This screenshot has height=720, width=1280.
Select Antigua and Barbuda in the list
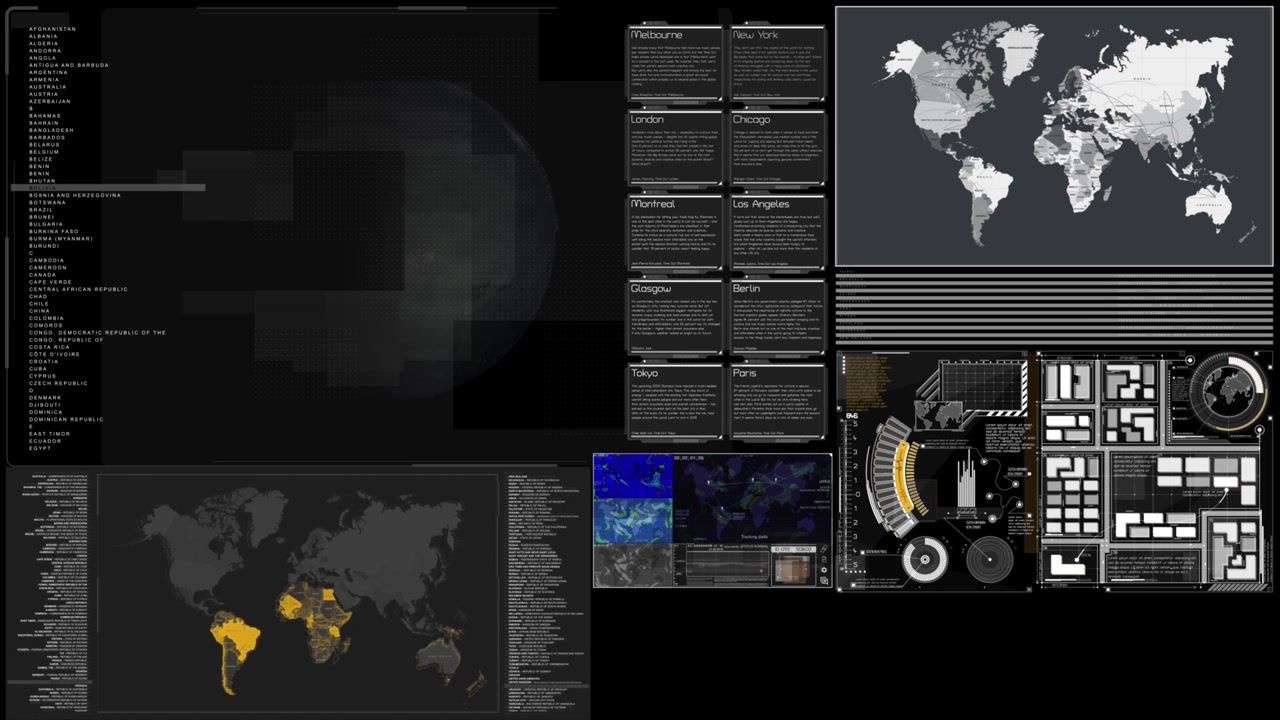69,65
